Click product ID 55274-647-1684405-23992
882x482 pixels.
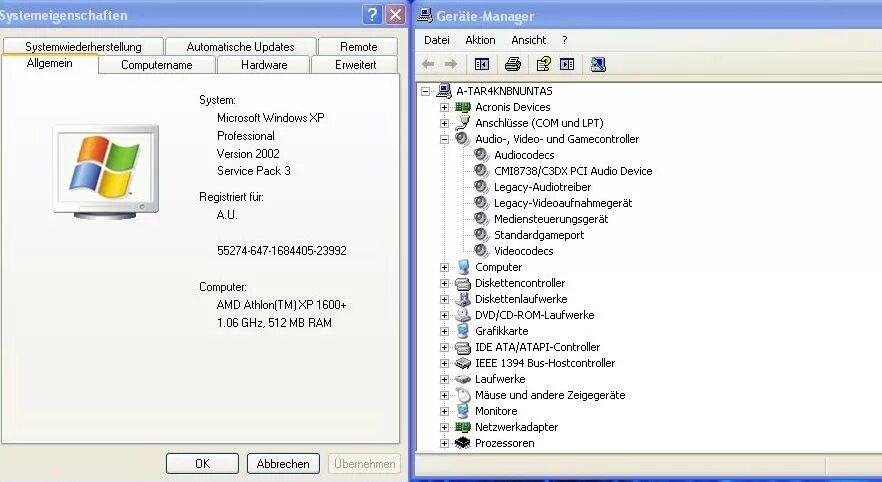pyautogui.click(x=282, y=251)
